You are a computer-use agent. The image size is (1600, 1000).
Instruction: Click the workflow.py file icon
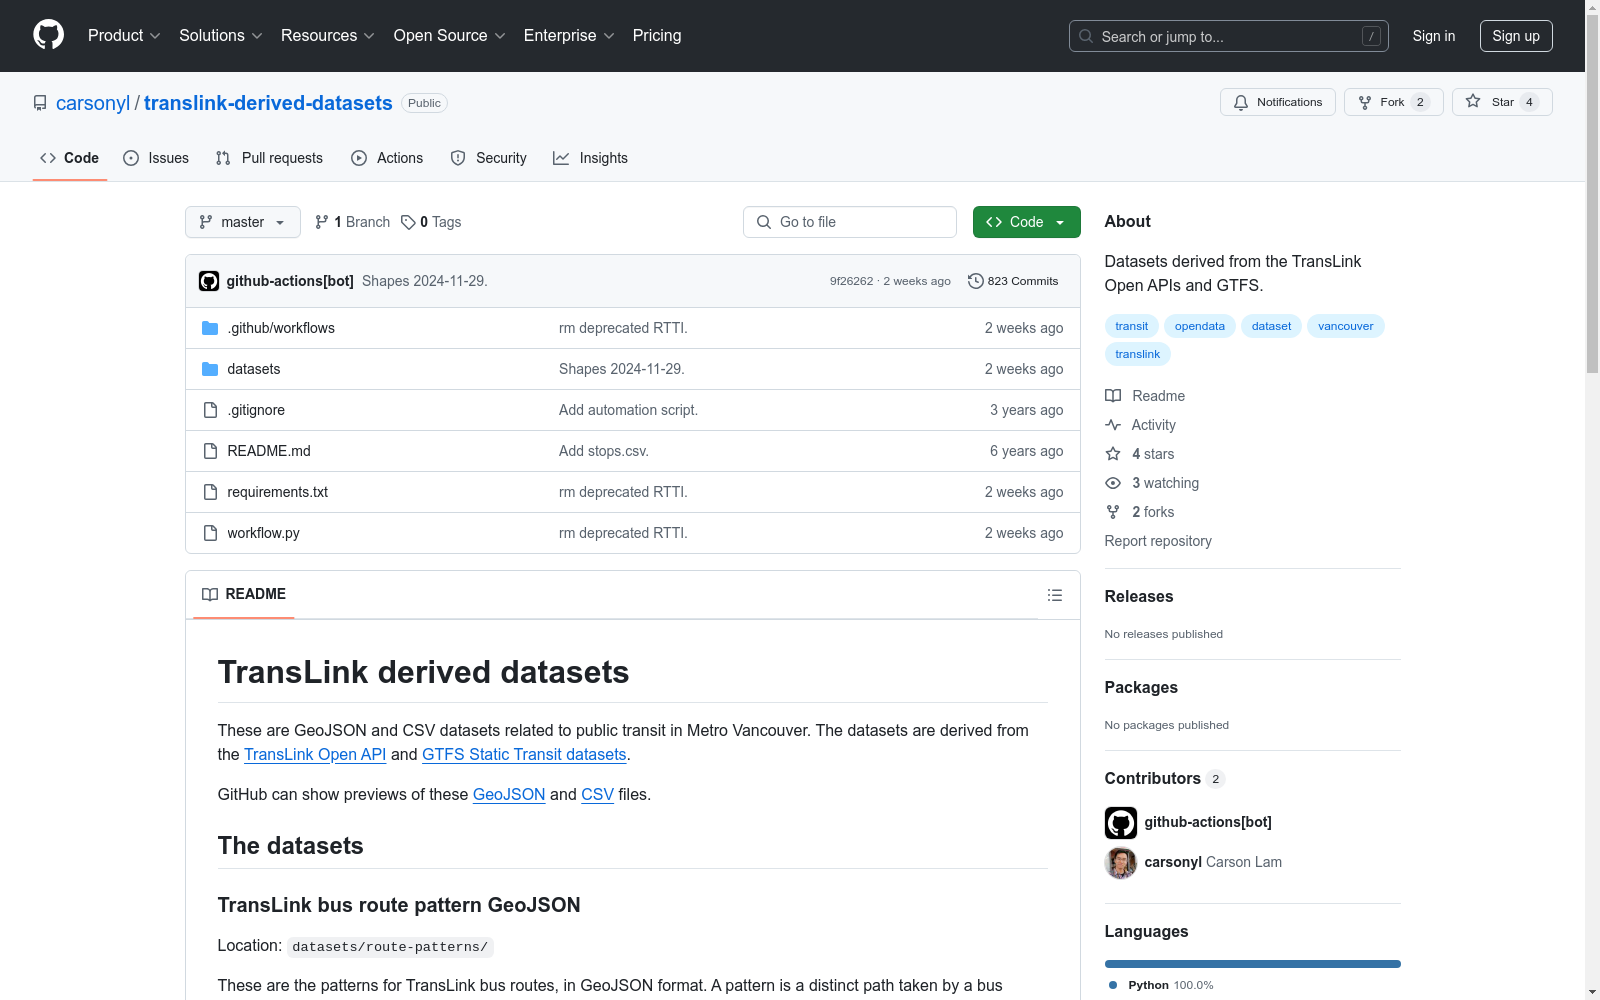tap(210, 533)
